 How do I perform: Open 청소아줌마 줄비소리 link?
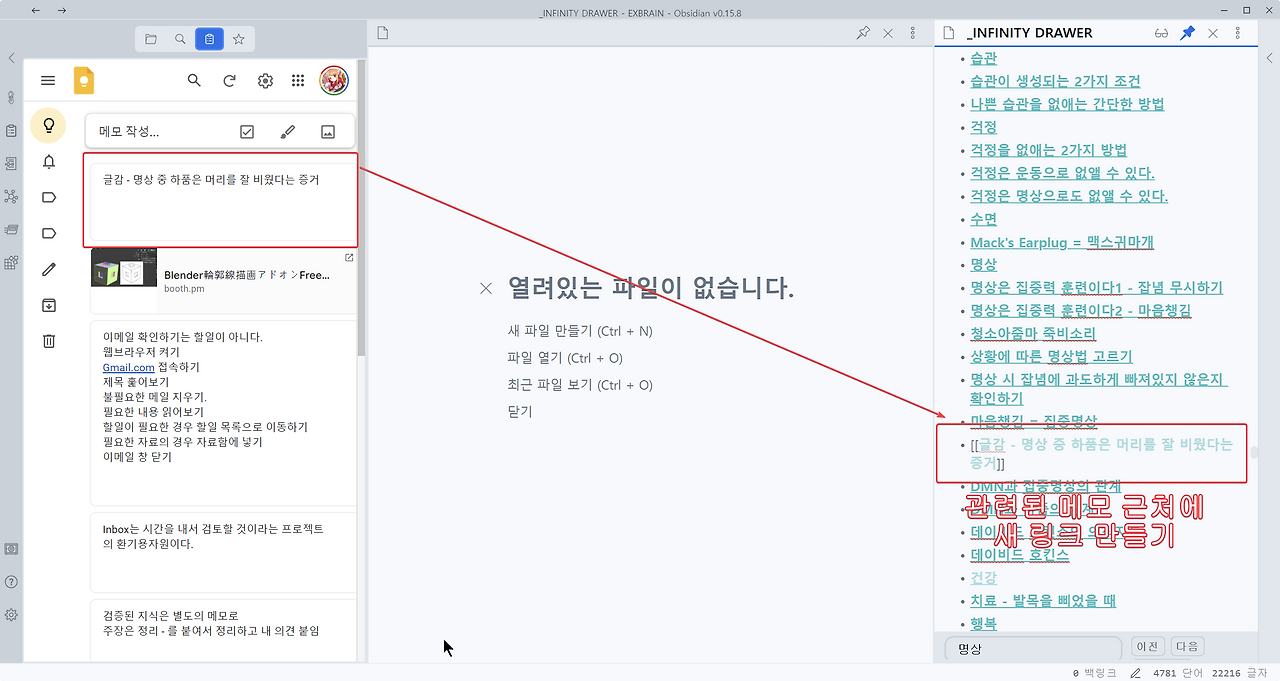(x=1033, y=333)
